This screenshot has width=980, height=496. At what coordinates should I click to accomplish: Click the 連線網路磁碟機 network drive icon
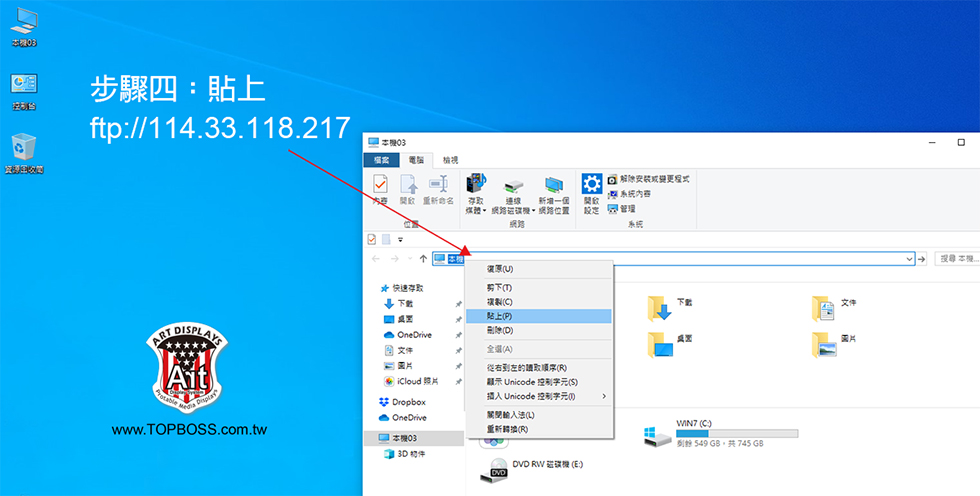513,188
